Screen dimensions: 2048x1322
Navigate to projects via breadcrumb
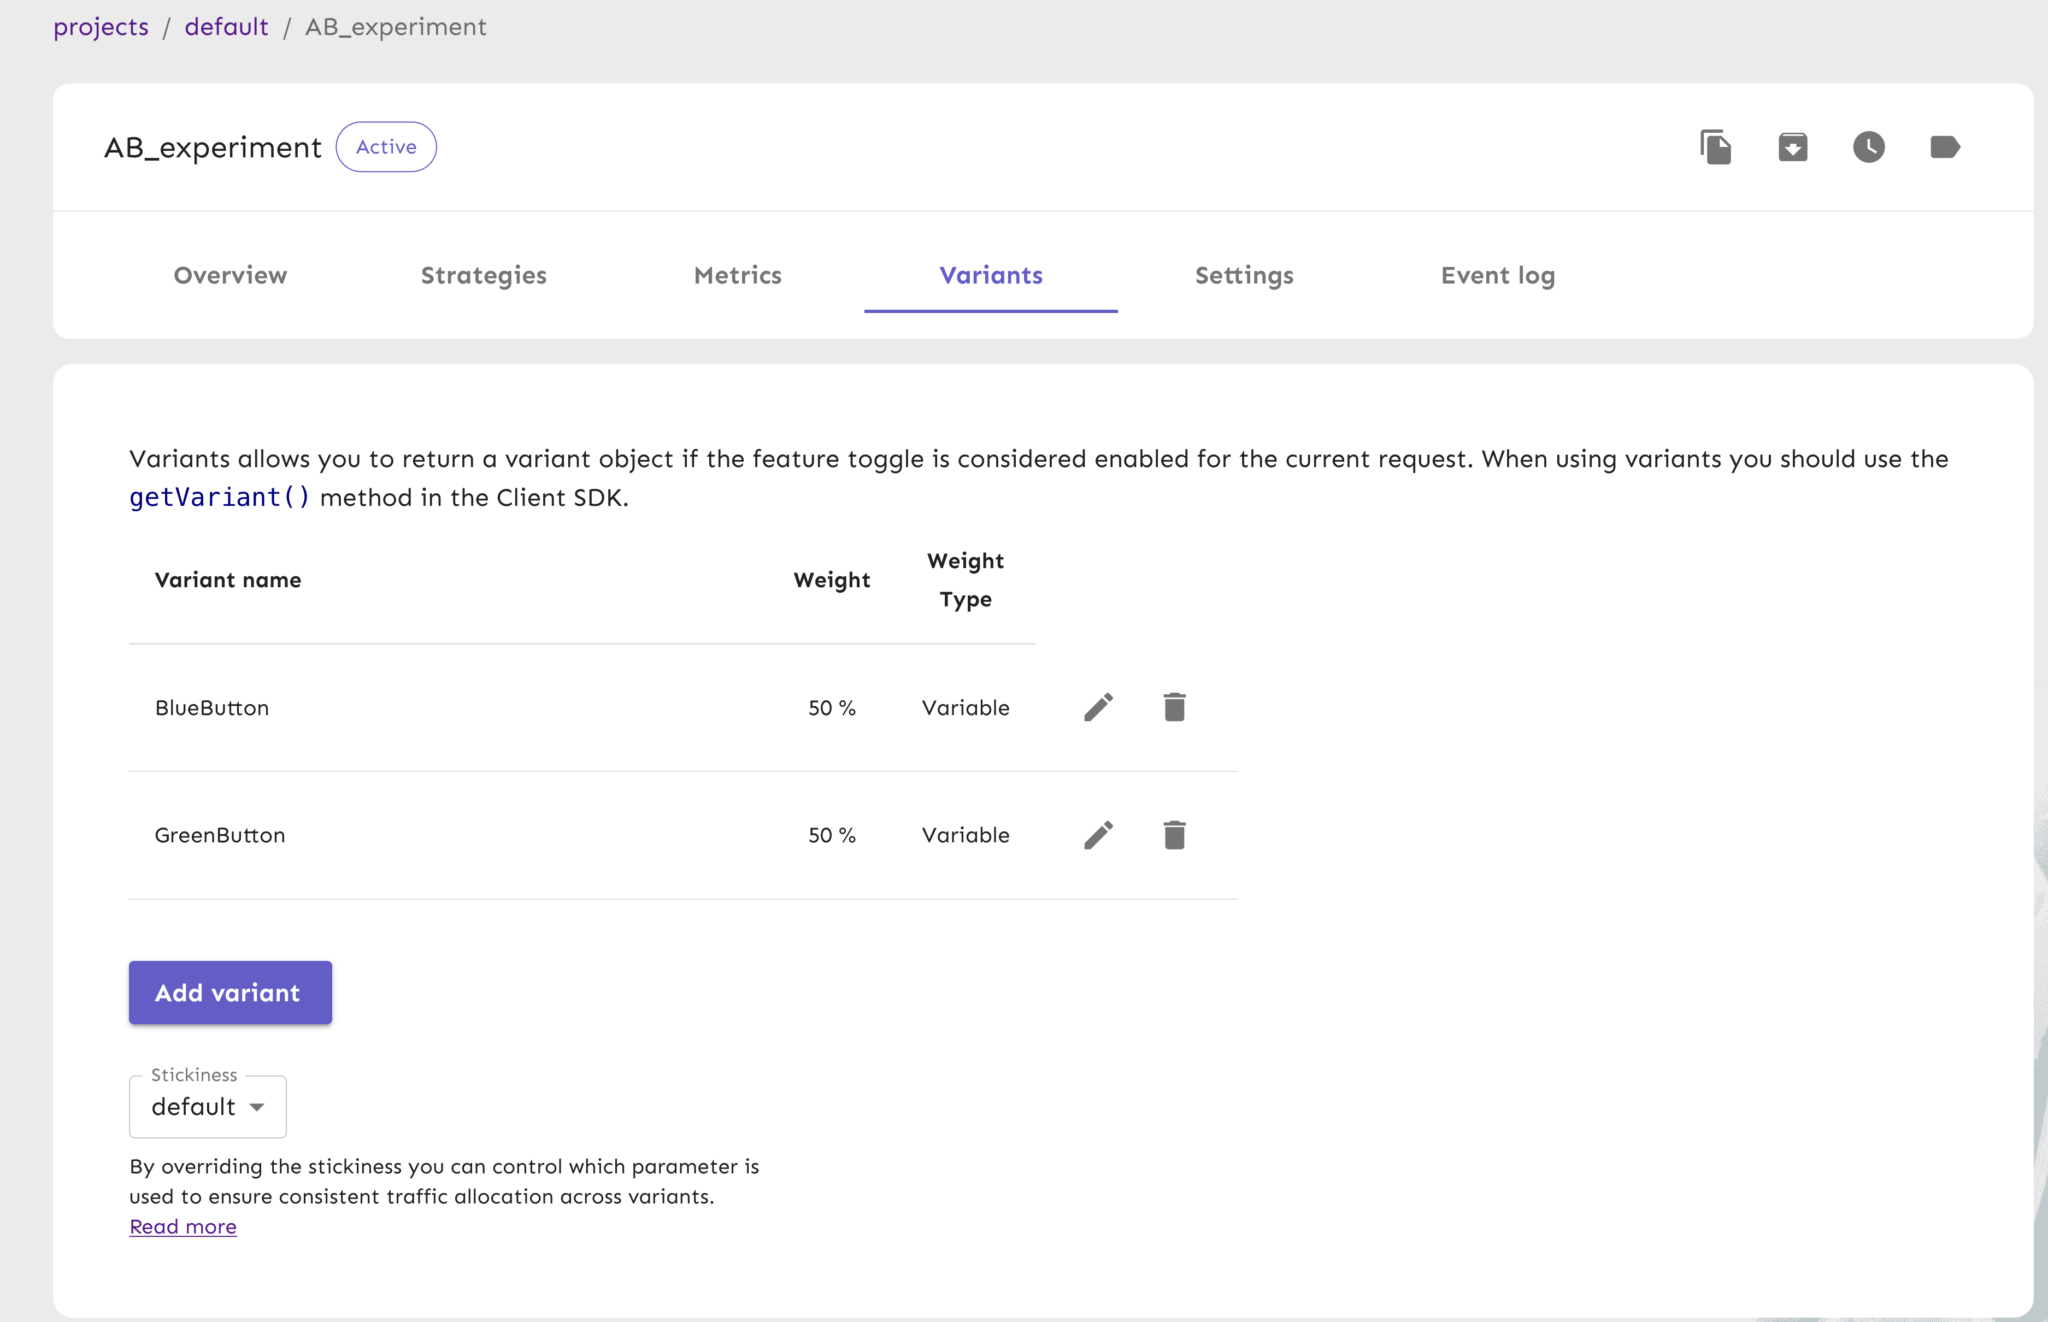coord(101,26)
